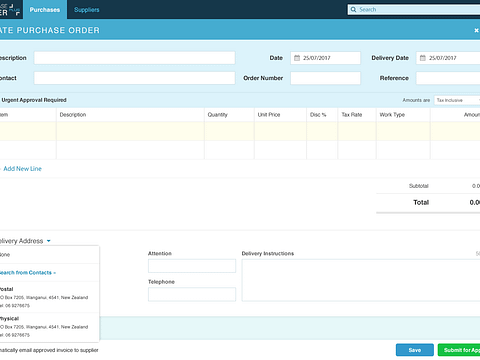Click the Quantity column header
Image resolution: width=480 pixels, height=360 pixels.
pyautogui.click(x=217, y=115)
